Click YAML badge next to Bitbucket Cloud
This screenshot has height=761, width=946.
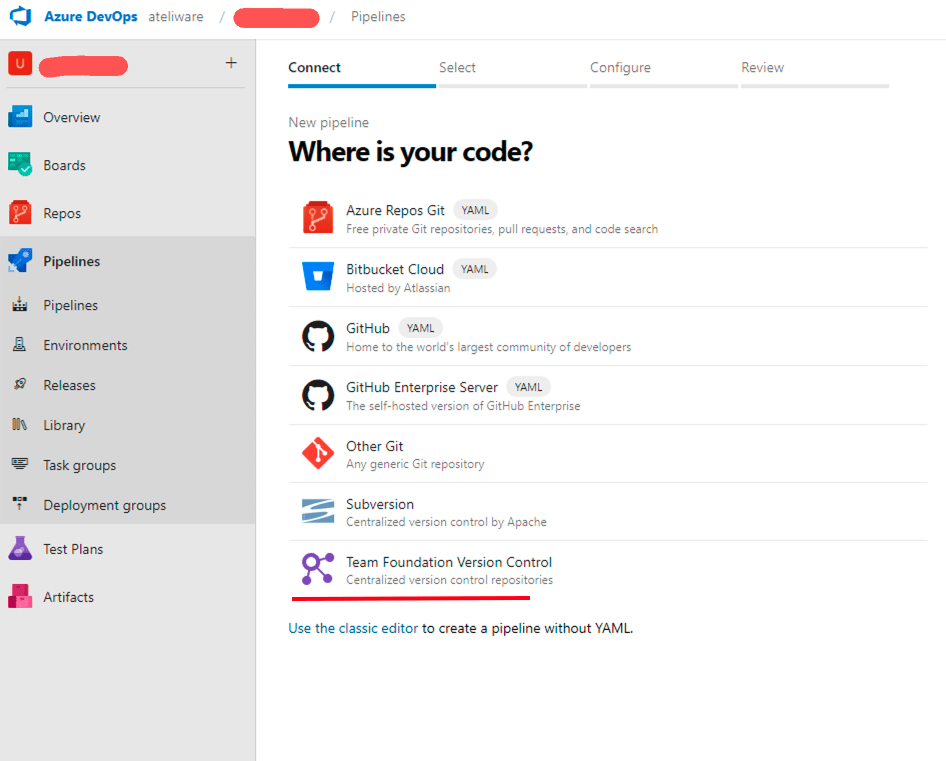475,269
